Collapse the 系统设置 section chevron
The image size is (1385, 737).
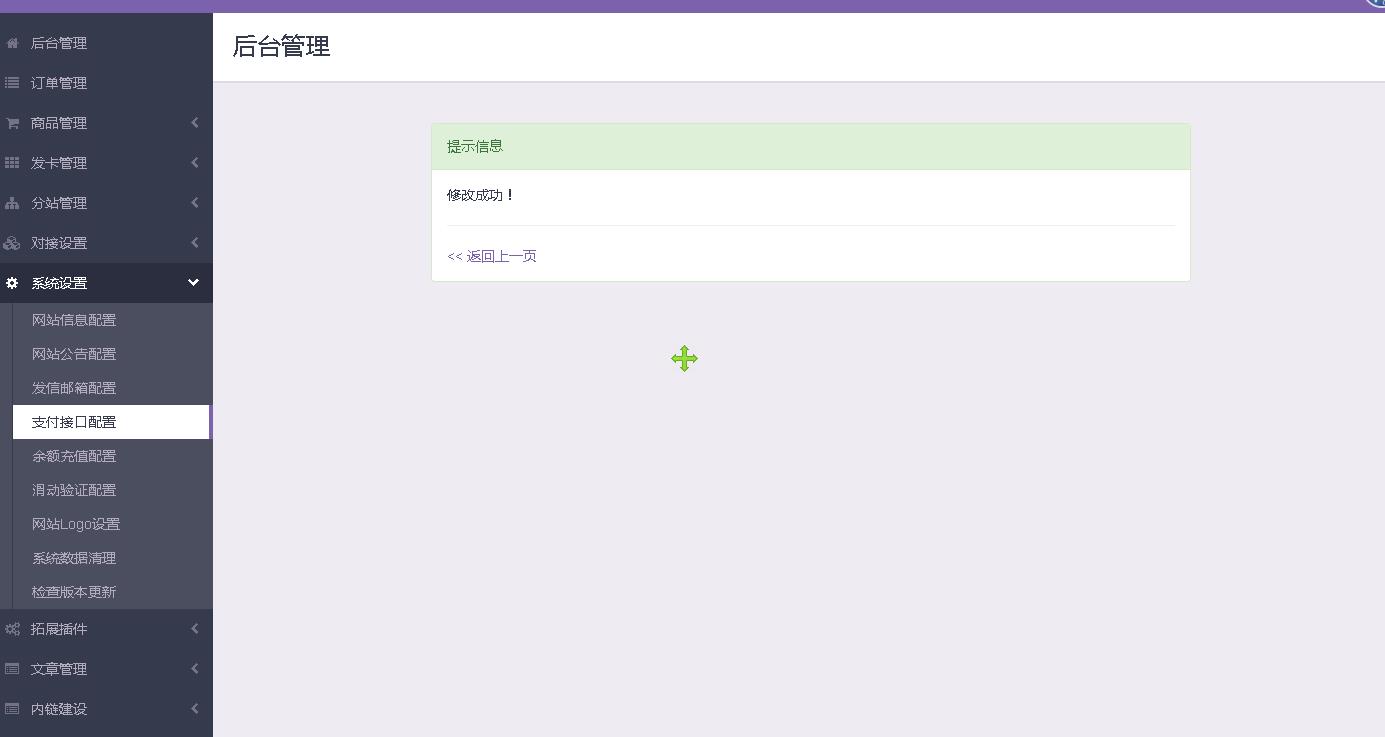pyautogui.click(x=193, y=283)
